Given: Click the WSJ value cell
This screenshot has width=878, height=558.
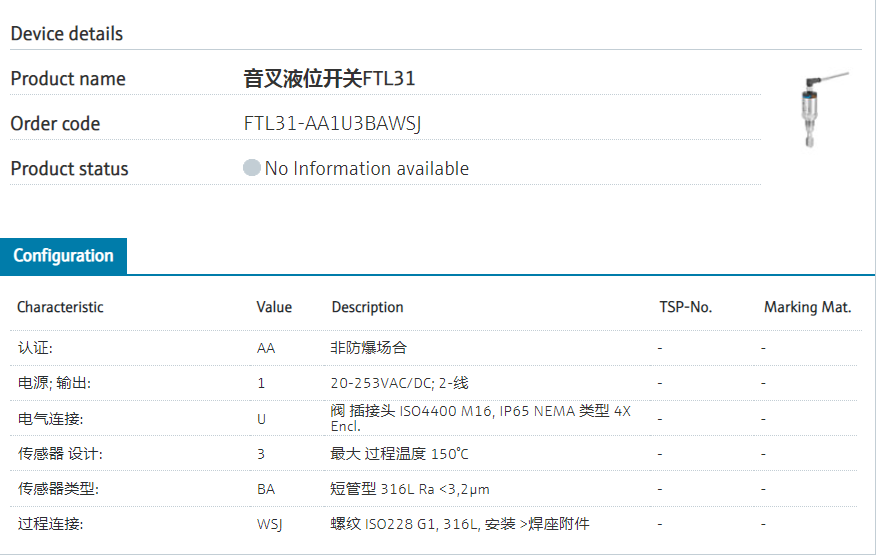Looking at the screenshot, I should (269, 524).
